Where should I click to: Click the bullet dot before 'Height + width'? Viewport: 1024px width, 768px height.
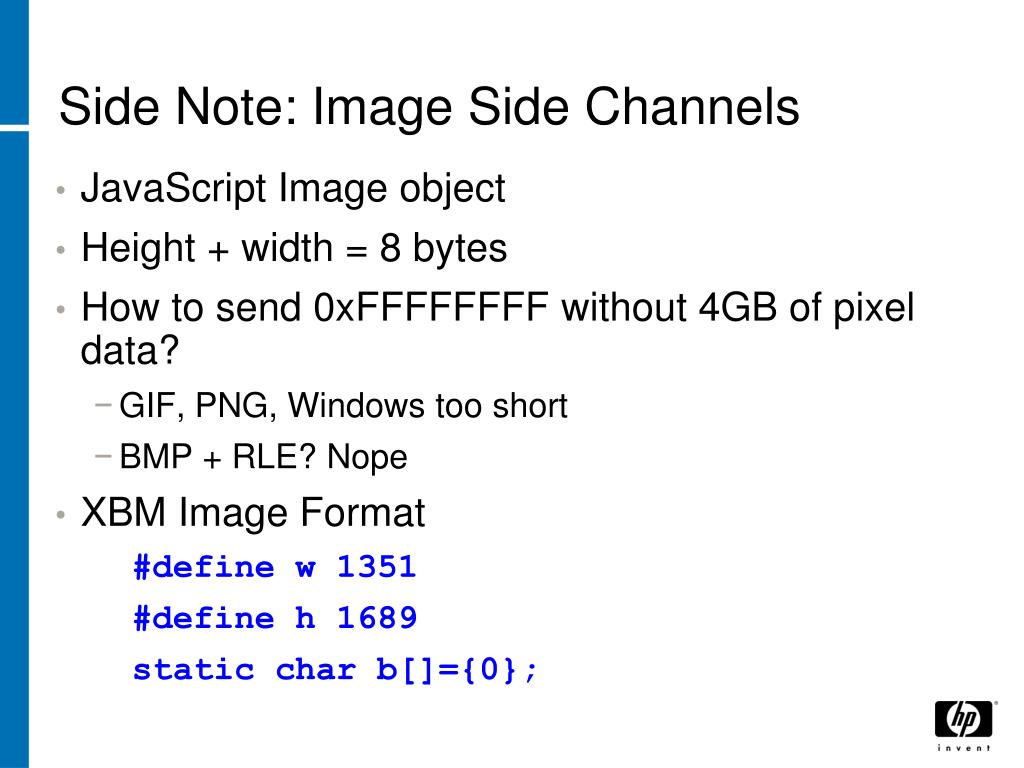pos(61,250)
